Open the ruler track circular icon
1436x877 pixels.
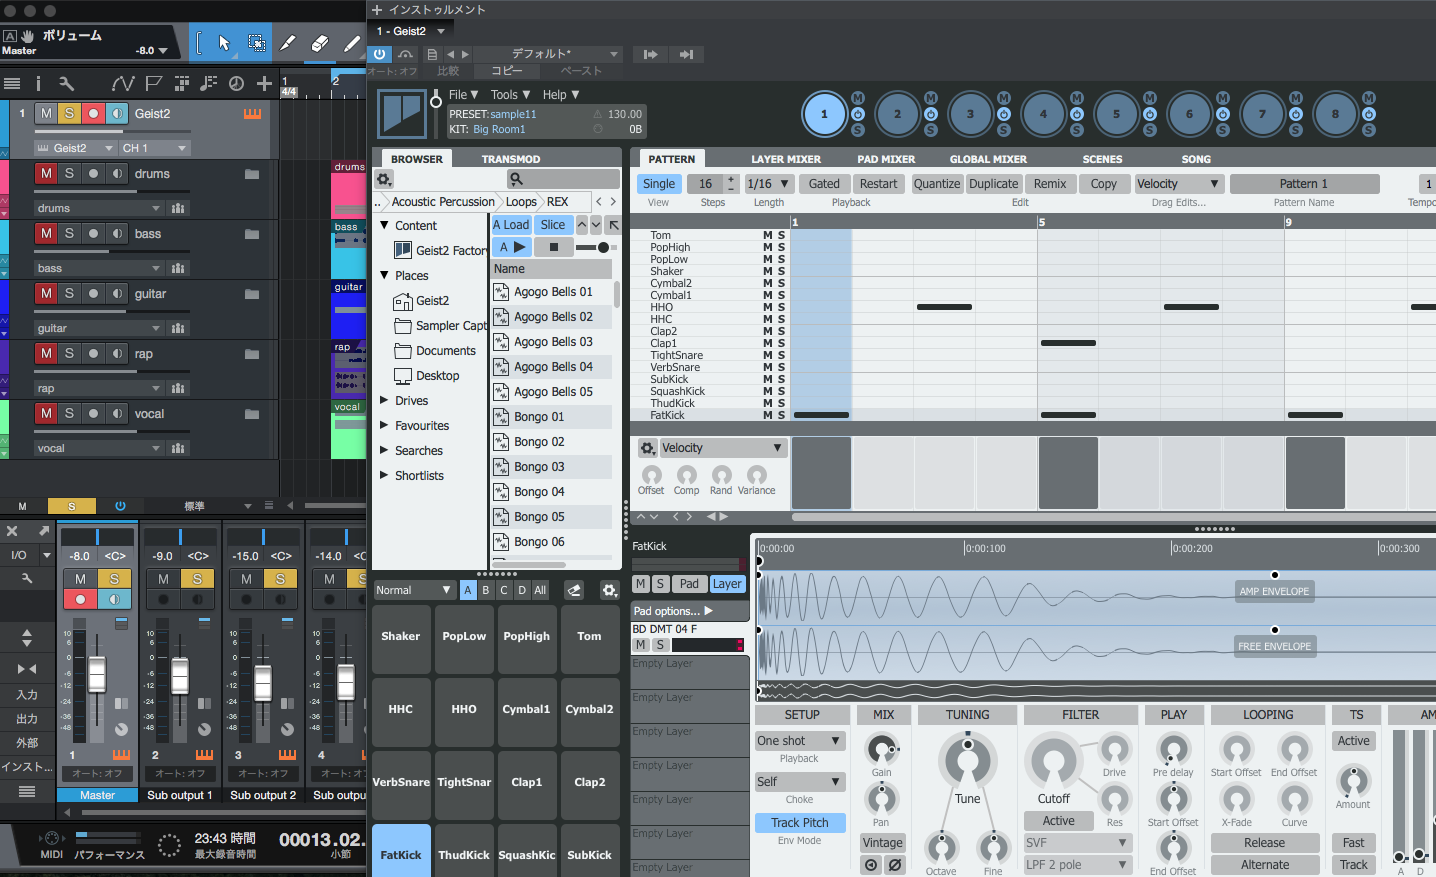(x=236, y=84)
